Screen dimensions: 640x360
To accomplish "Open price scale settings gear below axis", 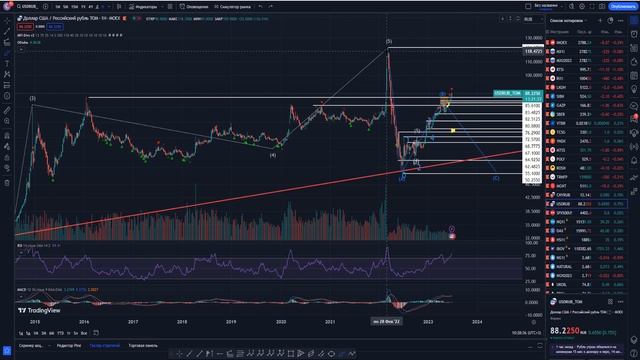I will tap(533, 322).
